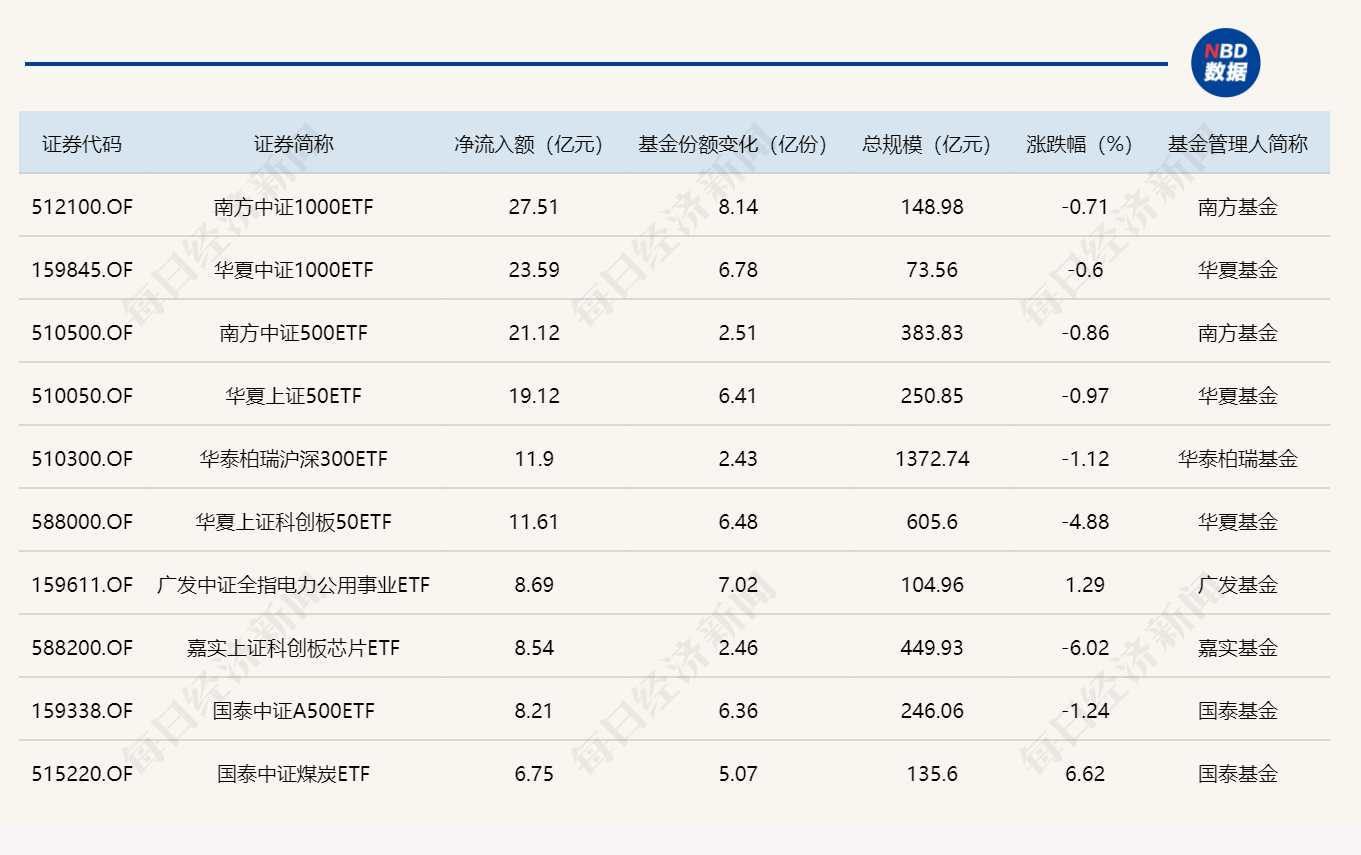Select net inflow value 27.51
The height and width of the screenshot is (855, 1361).
pyautogui.click(x=533, y=207)
